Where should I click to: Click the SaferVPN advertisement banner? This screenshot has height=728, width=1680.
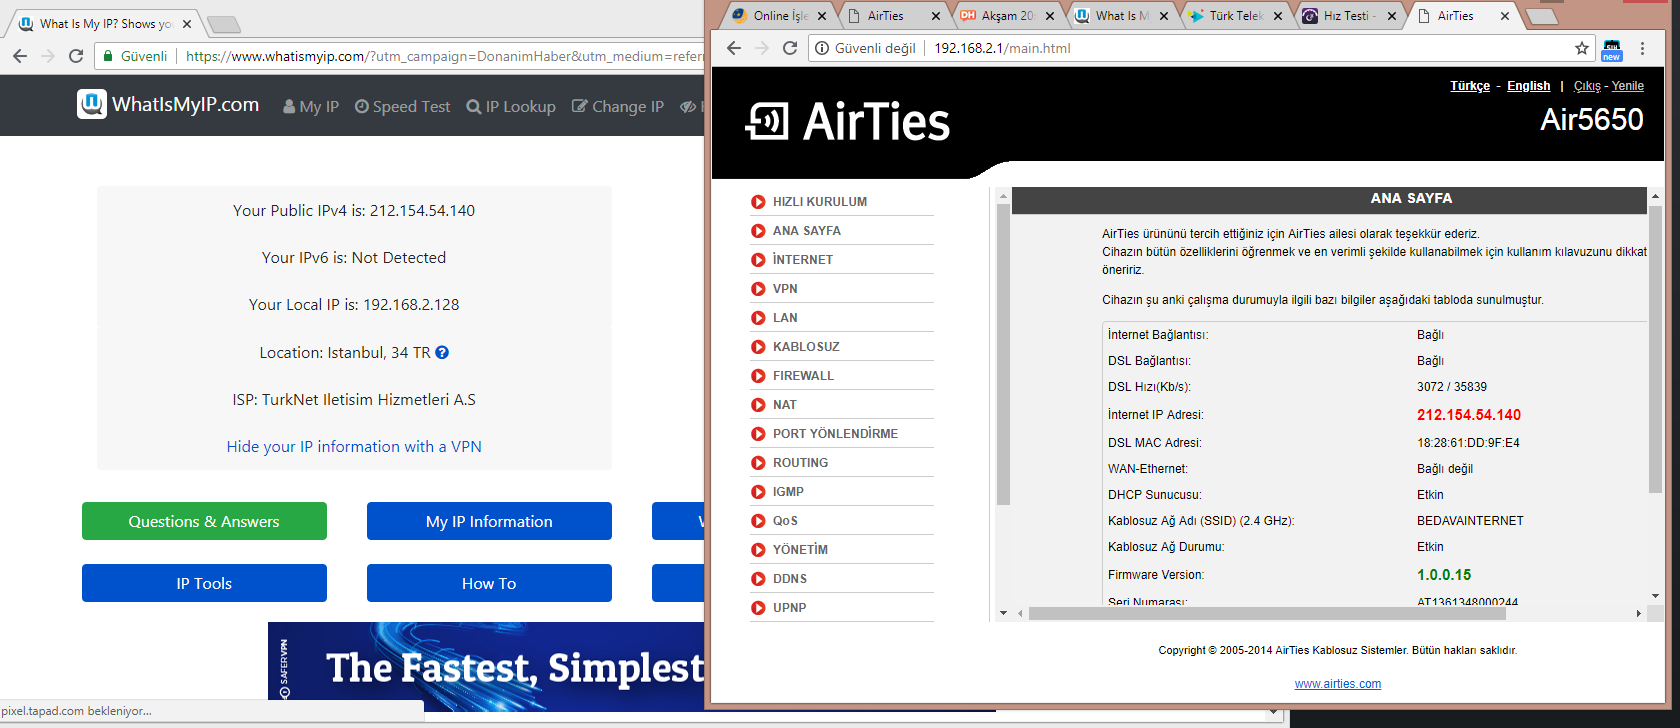pyautogui.click(x=486, y=666)
